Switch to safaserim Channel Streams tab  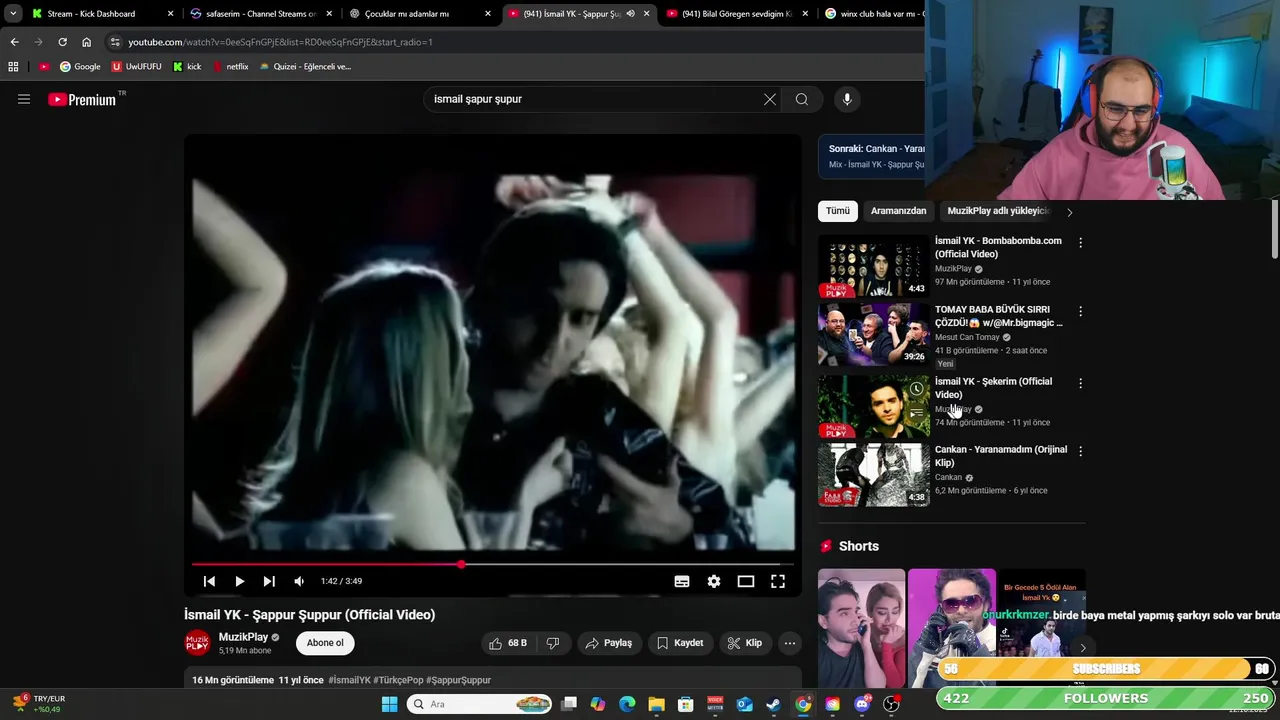click(x=260, y=14)
